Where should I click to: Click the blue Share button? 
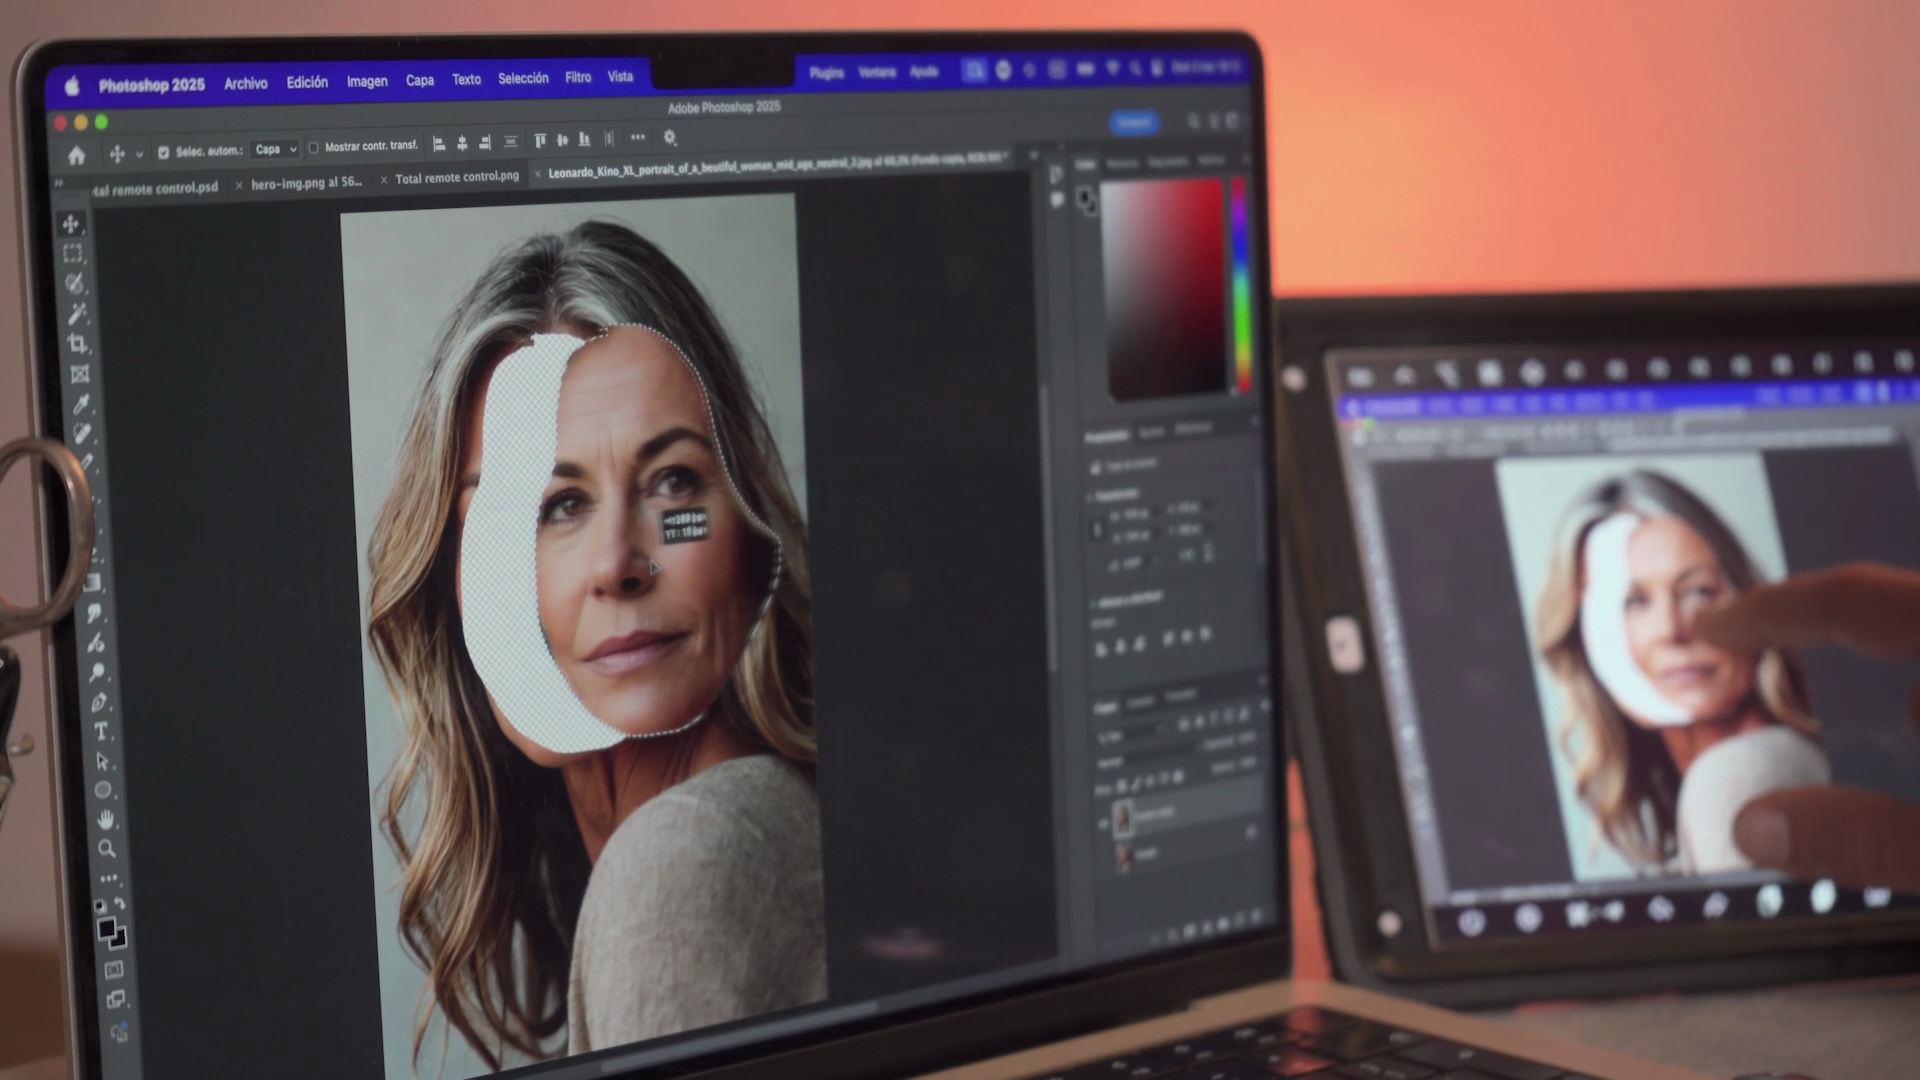coord(1134,122)
